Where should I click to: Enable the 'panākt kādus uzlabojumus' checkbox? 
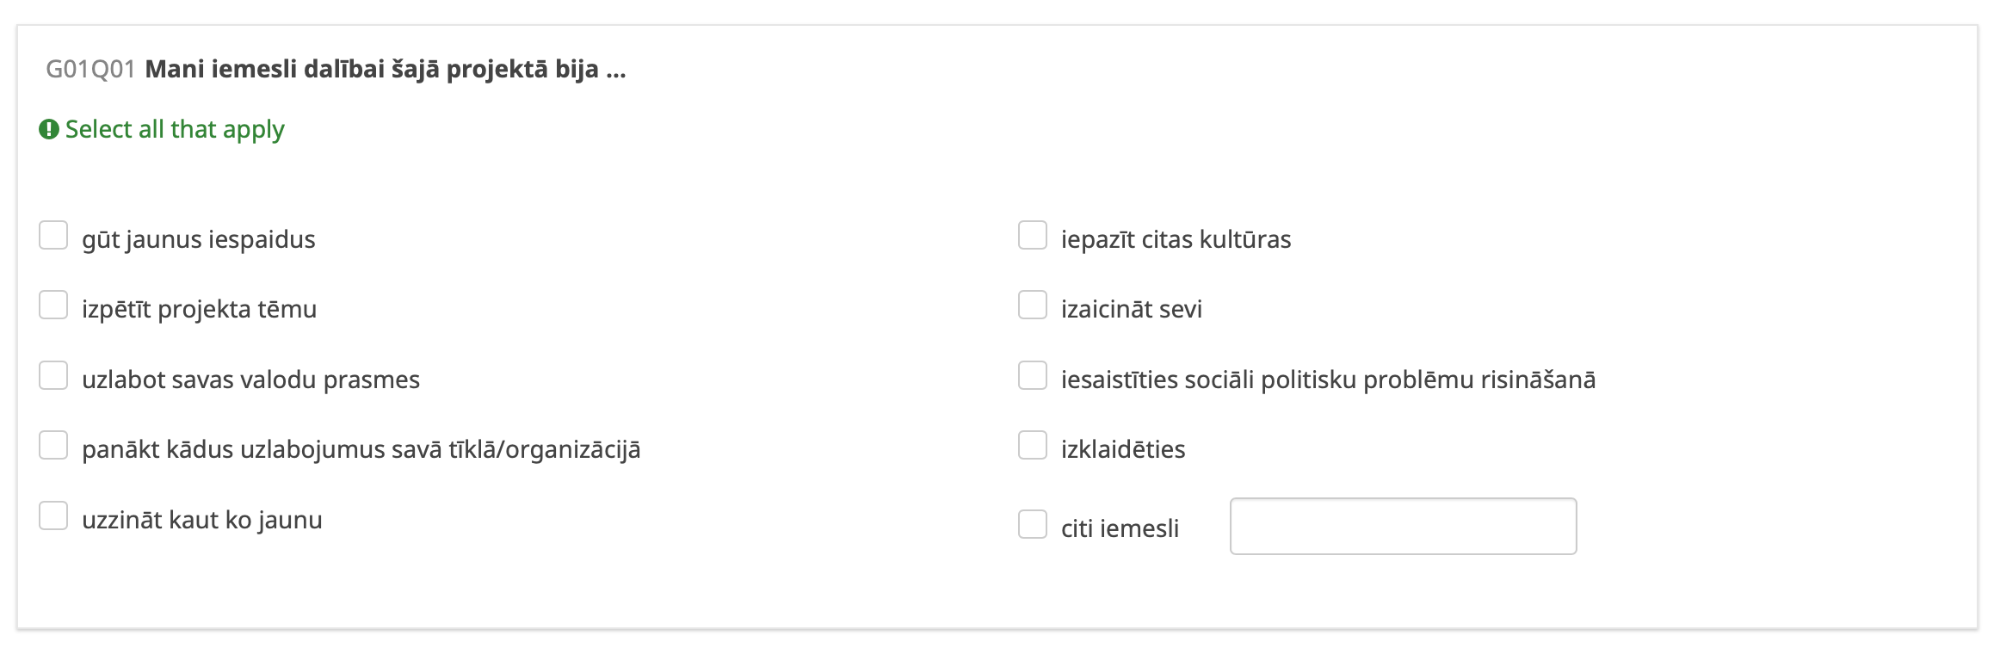[53, 446]
